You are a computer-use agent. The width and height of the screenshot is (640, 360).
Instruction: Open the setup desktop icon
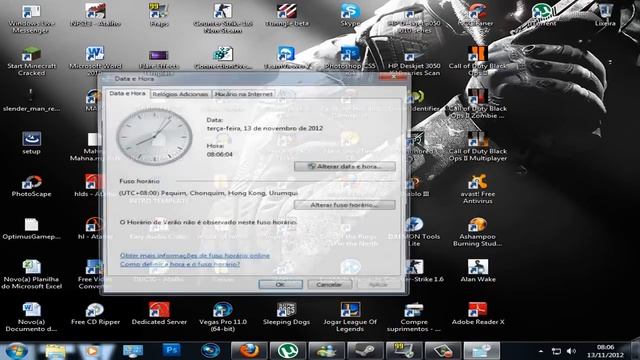tap(31, 143)
